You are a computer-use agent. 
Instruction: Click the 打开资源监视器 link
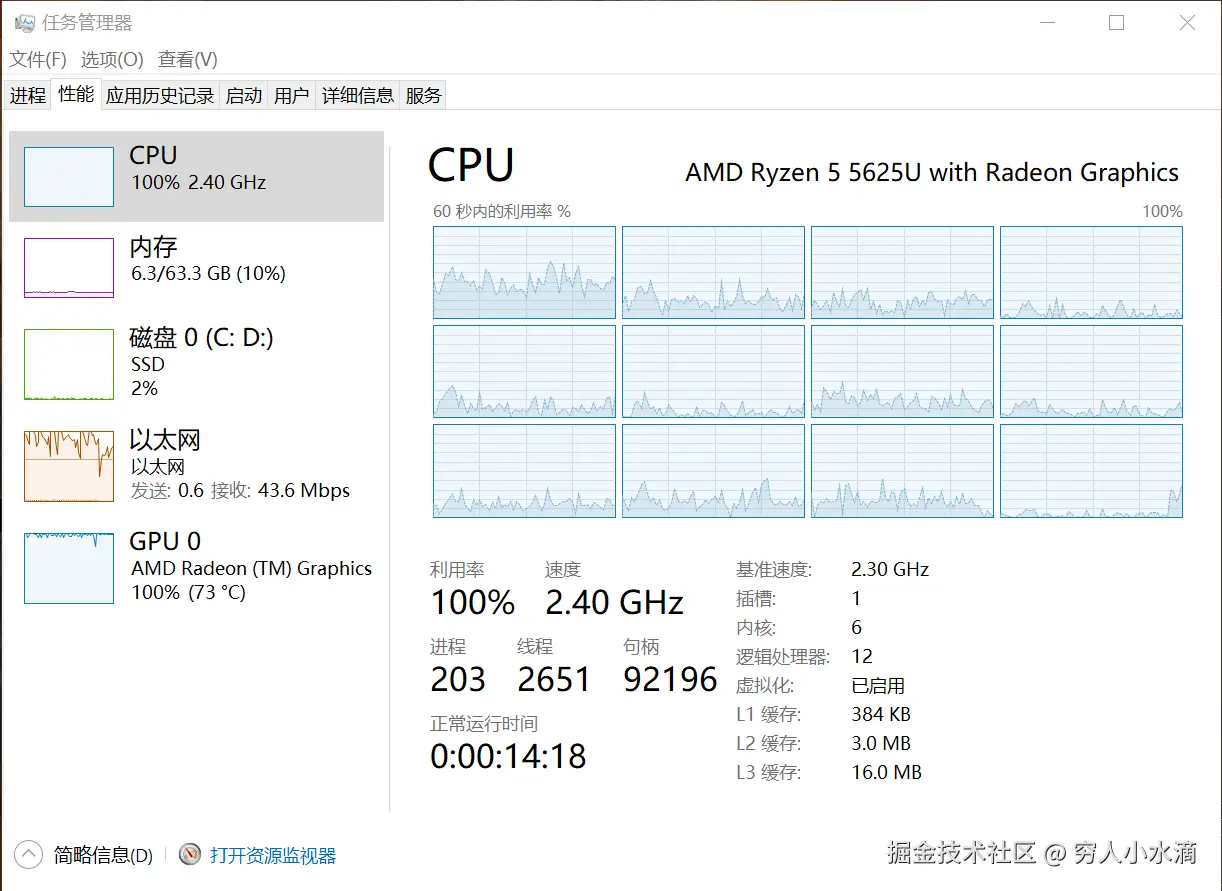click(x=273, y=856)
